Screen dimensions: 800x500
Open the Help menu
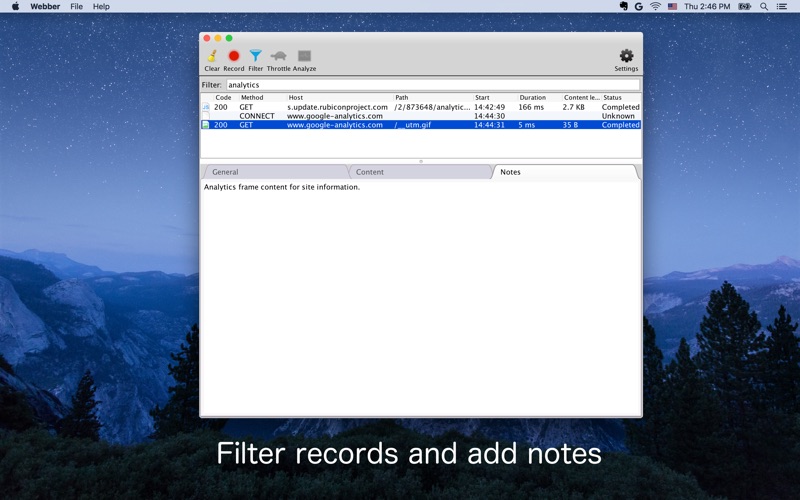pyautogui.click(x=101, y=6)
